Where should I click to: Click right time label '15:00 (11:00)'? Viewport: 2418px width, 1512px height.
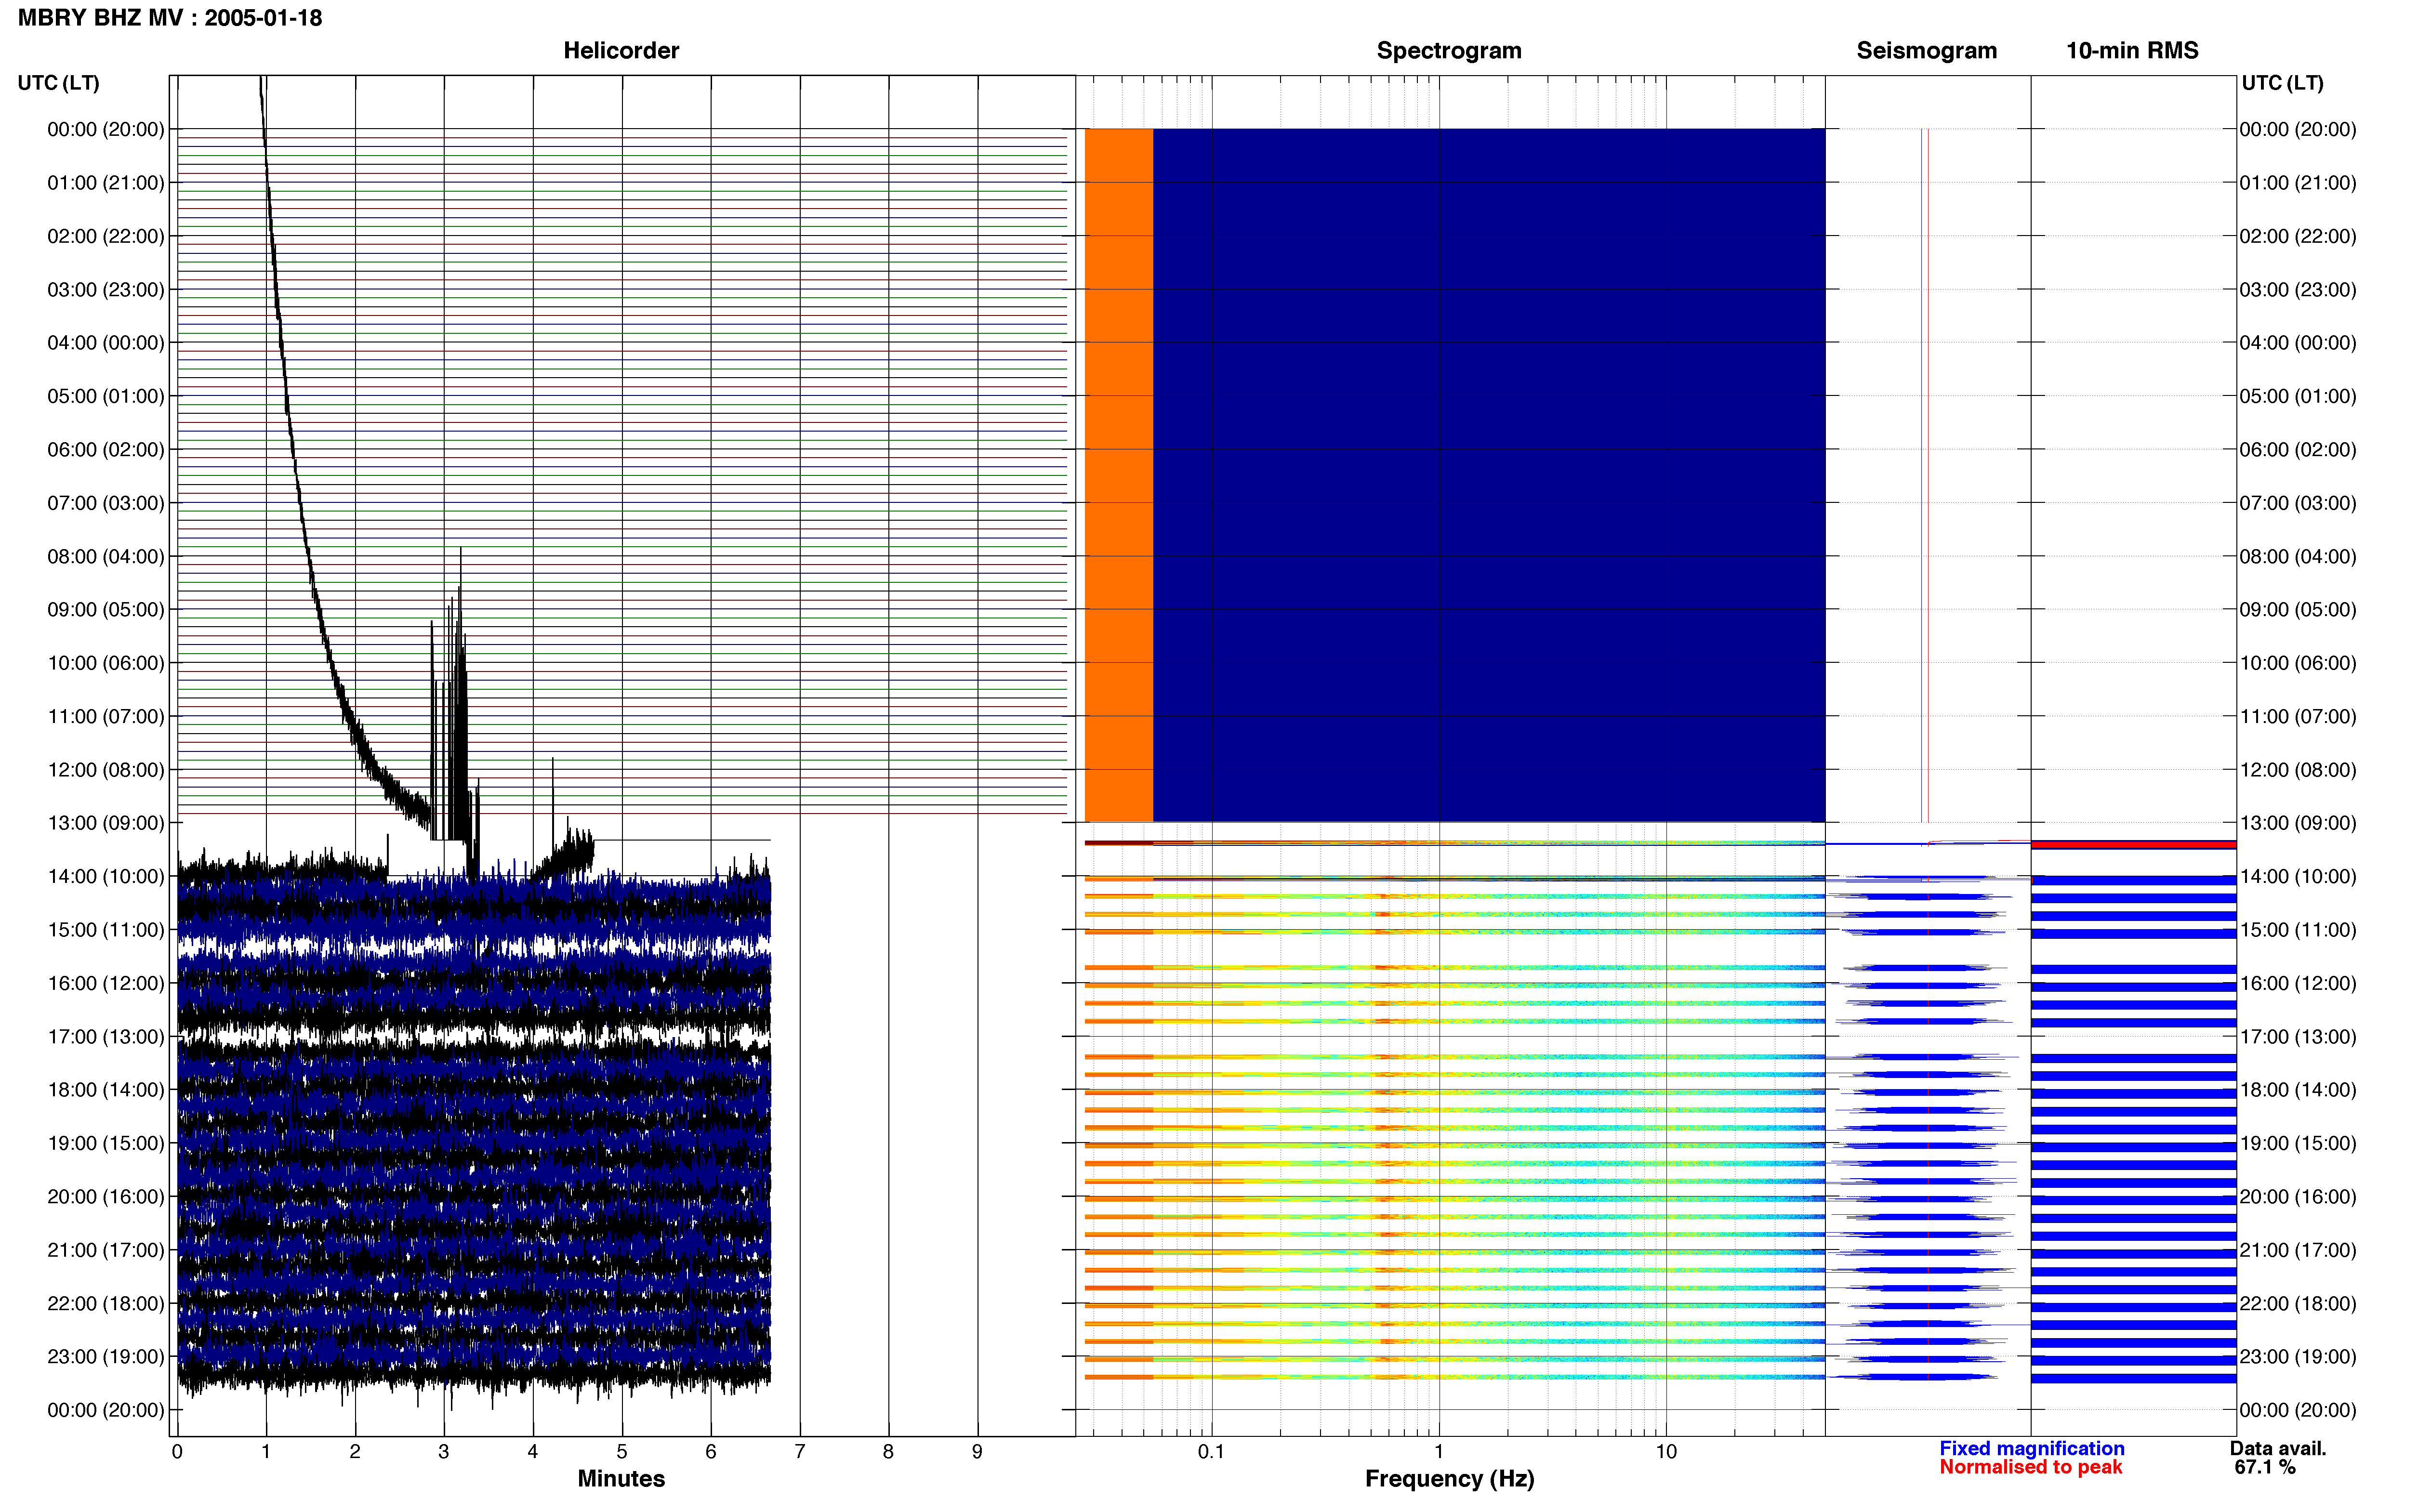coord(2298,930)
